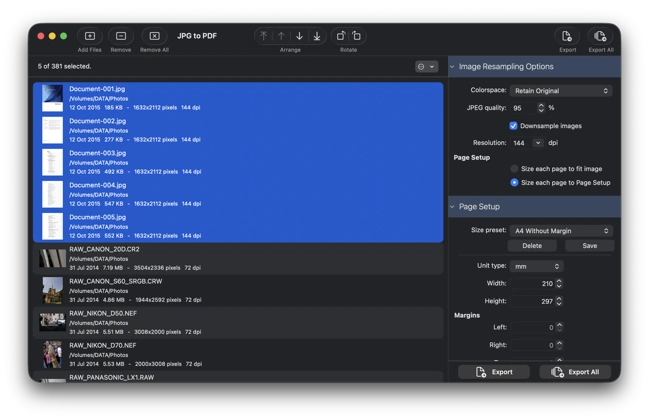Move selection to bottom with Arrange icon
649x419 pixels.
click(317, 36)
